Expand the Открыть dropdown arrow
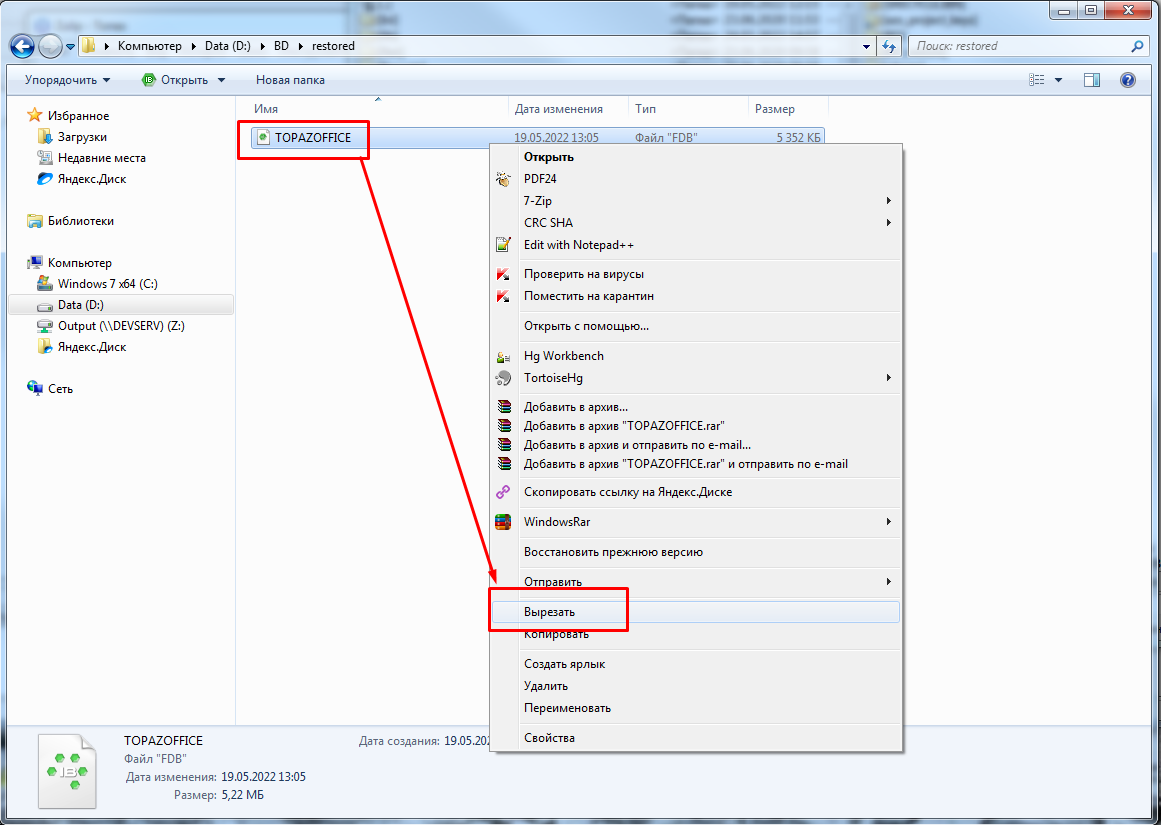 coord(221,80)
